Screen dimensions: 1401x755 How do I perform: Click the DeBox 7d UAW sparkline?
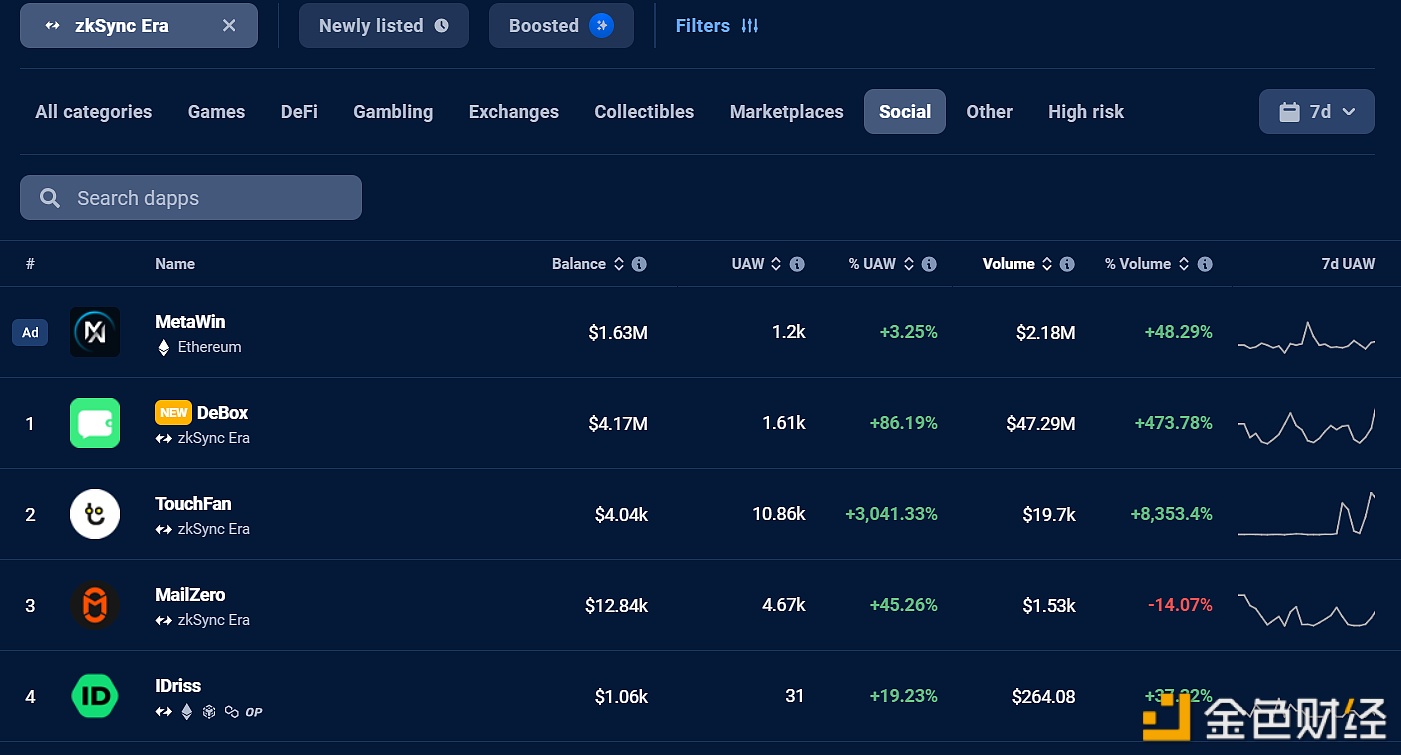click(1306, 427)
